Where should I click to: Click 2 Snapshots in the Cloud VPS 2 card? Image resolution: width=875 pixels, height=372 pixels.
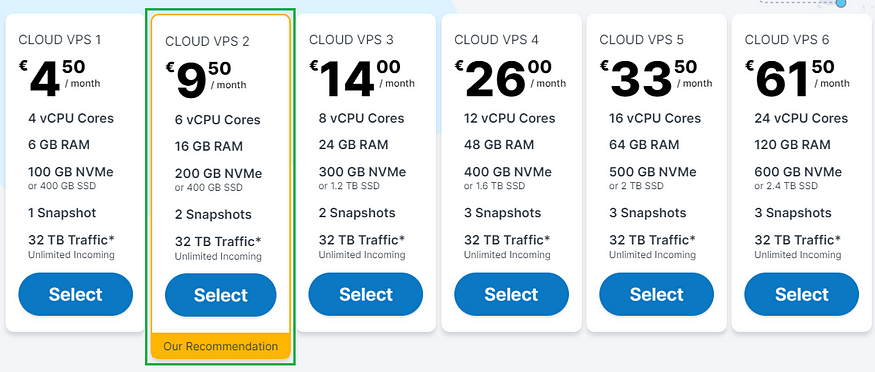213,215
